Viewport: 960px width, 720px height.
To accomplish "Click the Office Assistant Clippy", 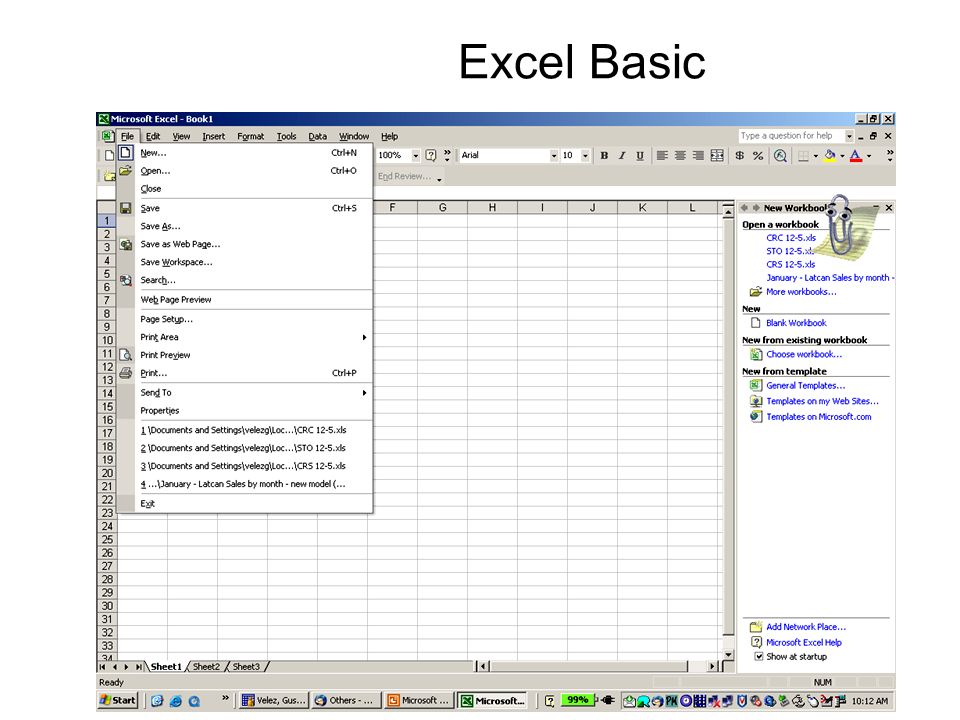I will coord(842,227).
